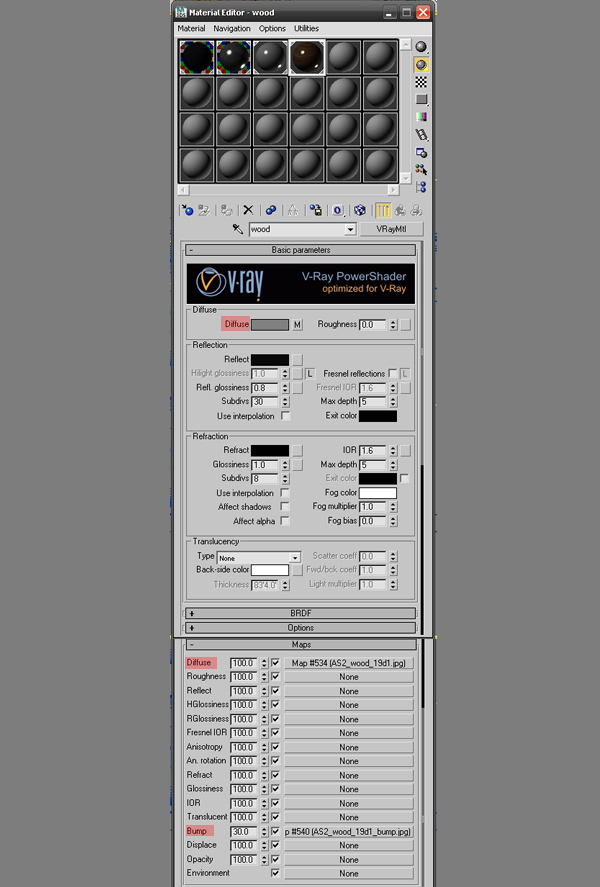Open the Utilities menu

coord(306,29)
